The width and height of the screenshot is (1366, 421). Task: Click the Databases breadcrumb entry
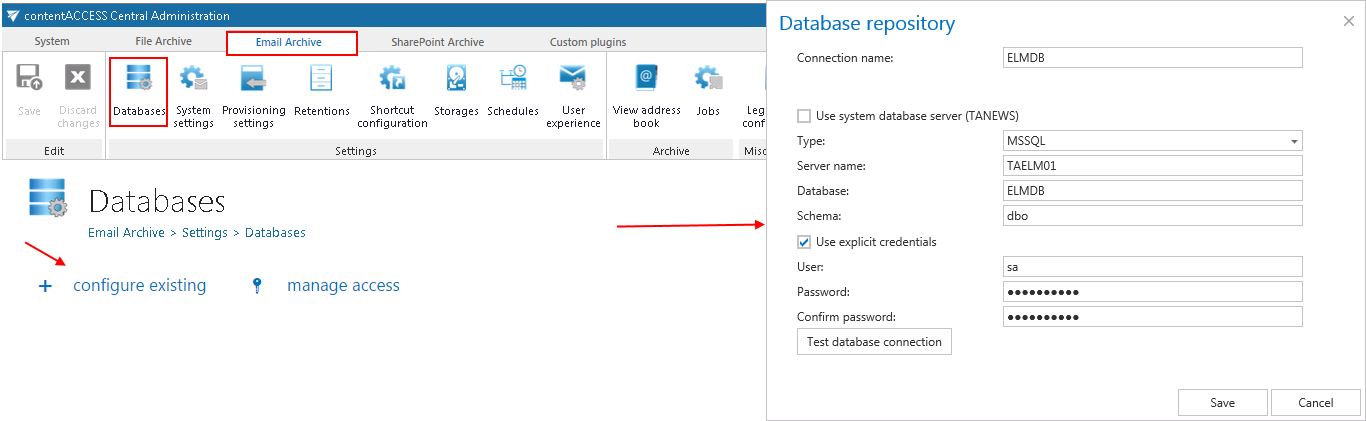tap(275, 232)
